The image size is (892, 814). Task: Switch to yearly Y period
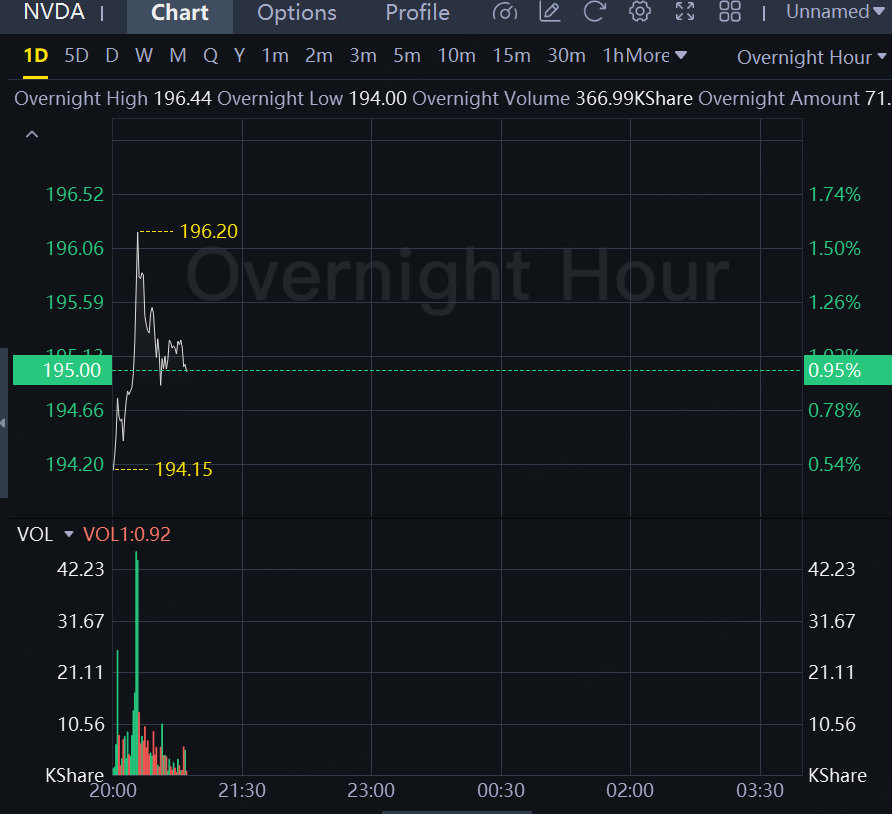[239, 56]
